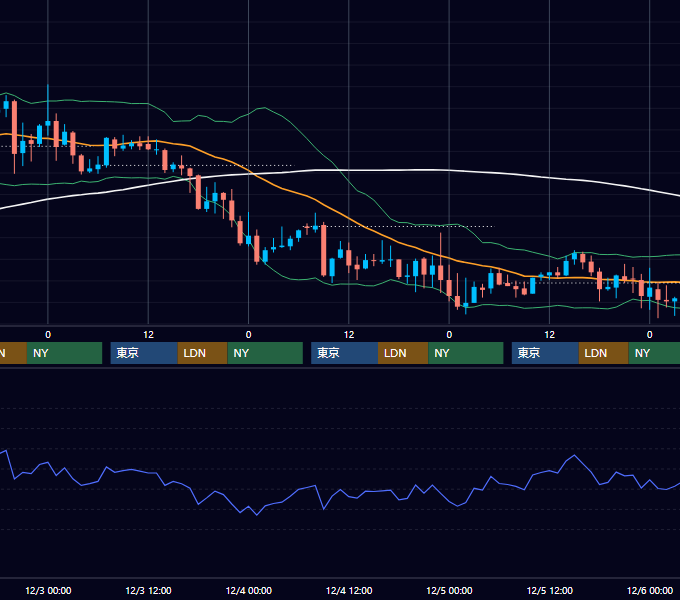The height and width of the screenshot is (600, 680).
Task: Click the 12/3 12:00 date label
Action: [x=148, y=590]
